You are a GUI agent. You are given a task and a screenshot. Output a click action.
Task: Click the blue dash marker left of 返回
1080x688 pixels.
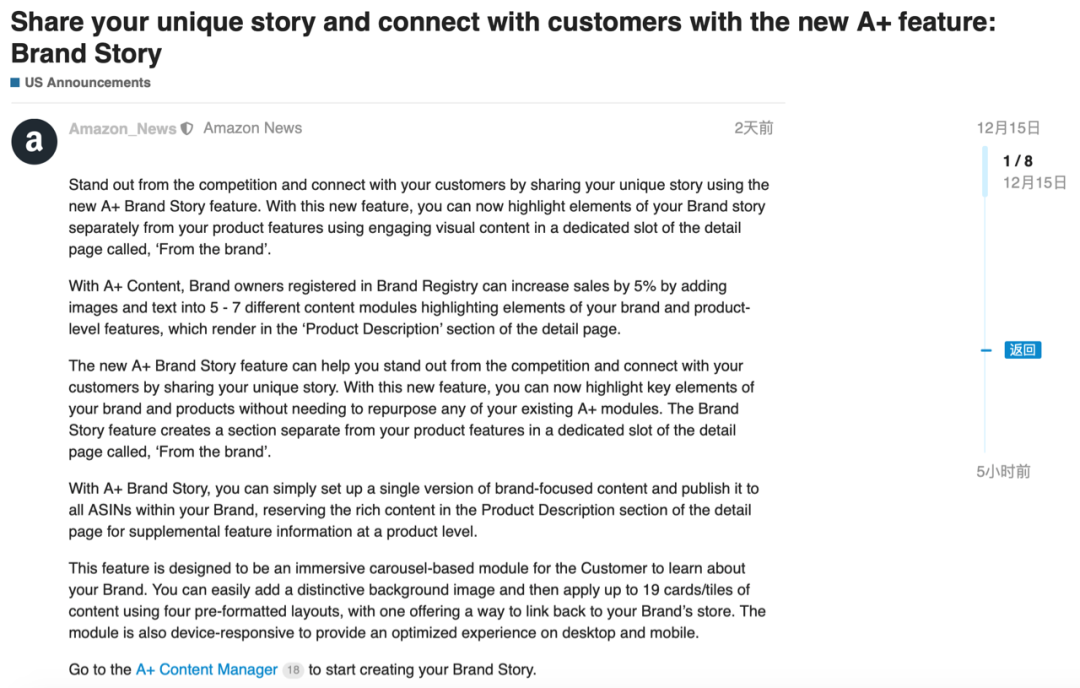coord(986,351)
